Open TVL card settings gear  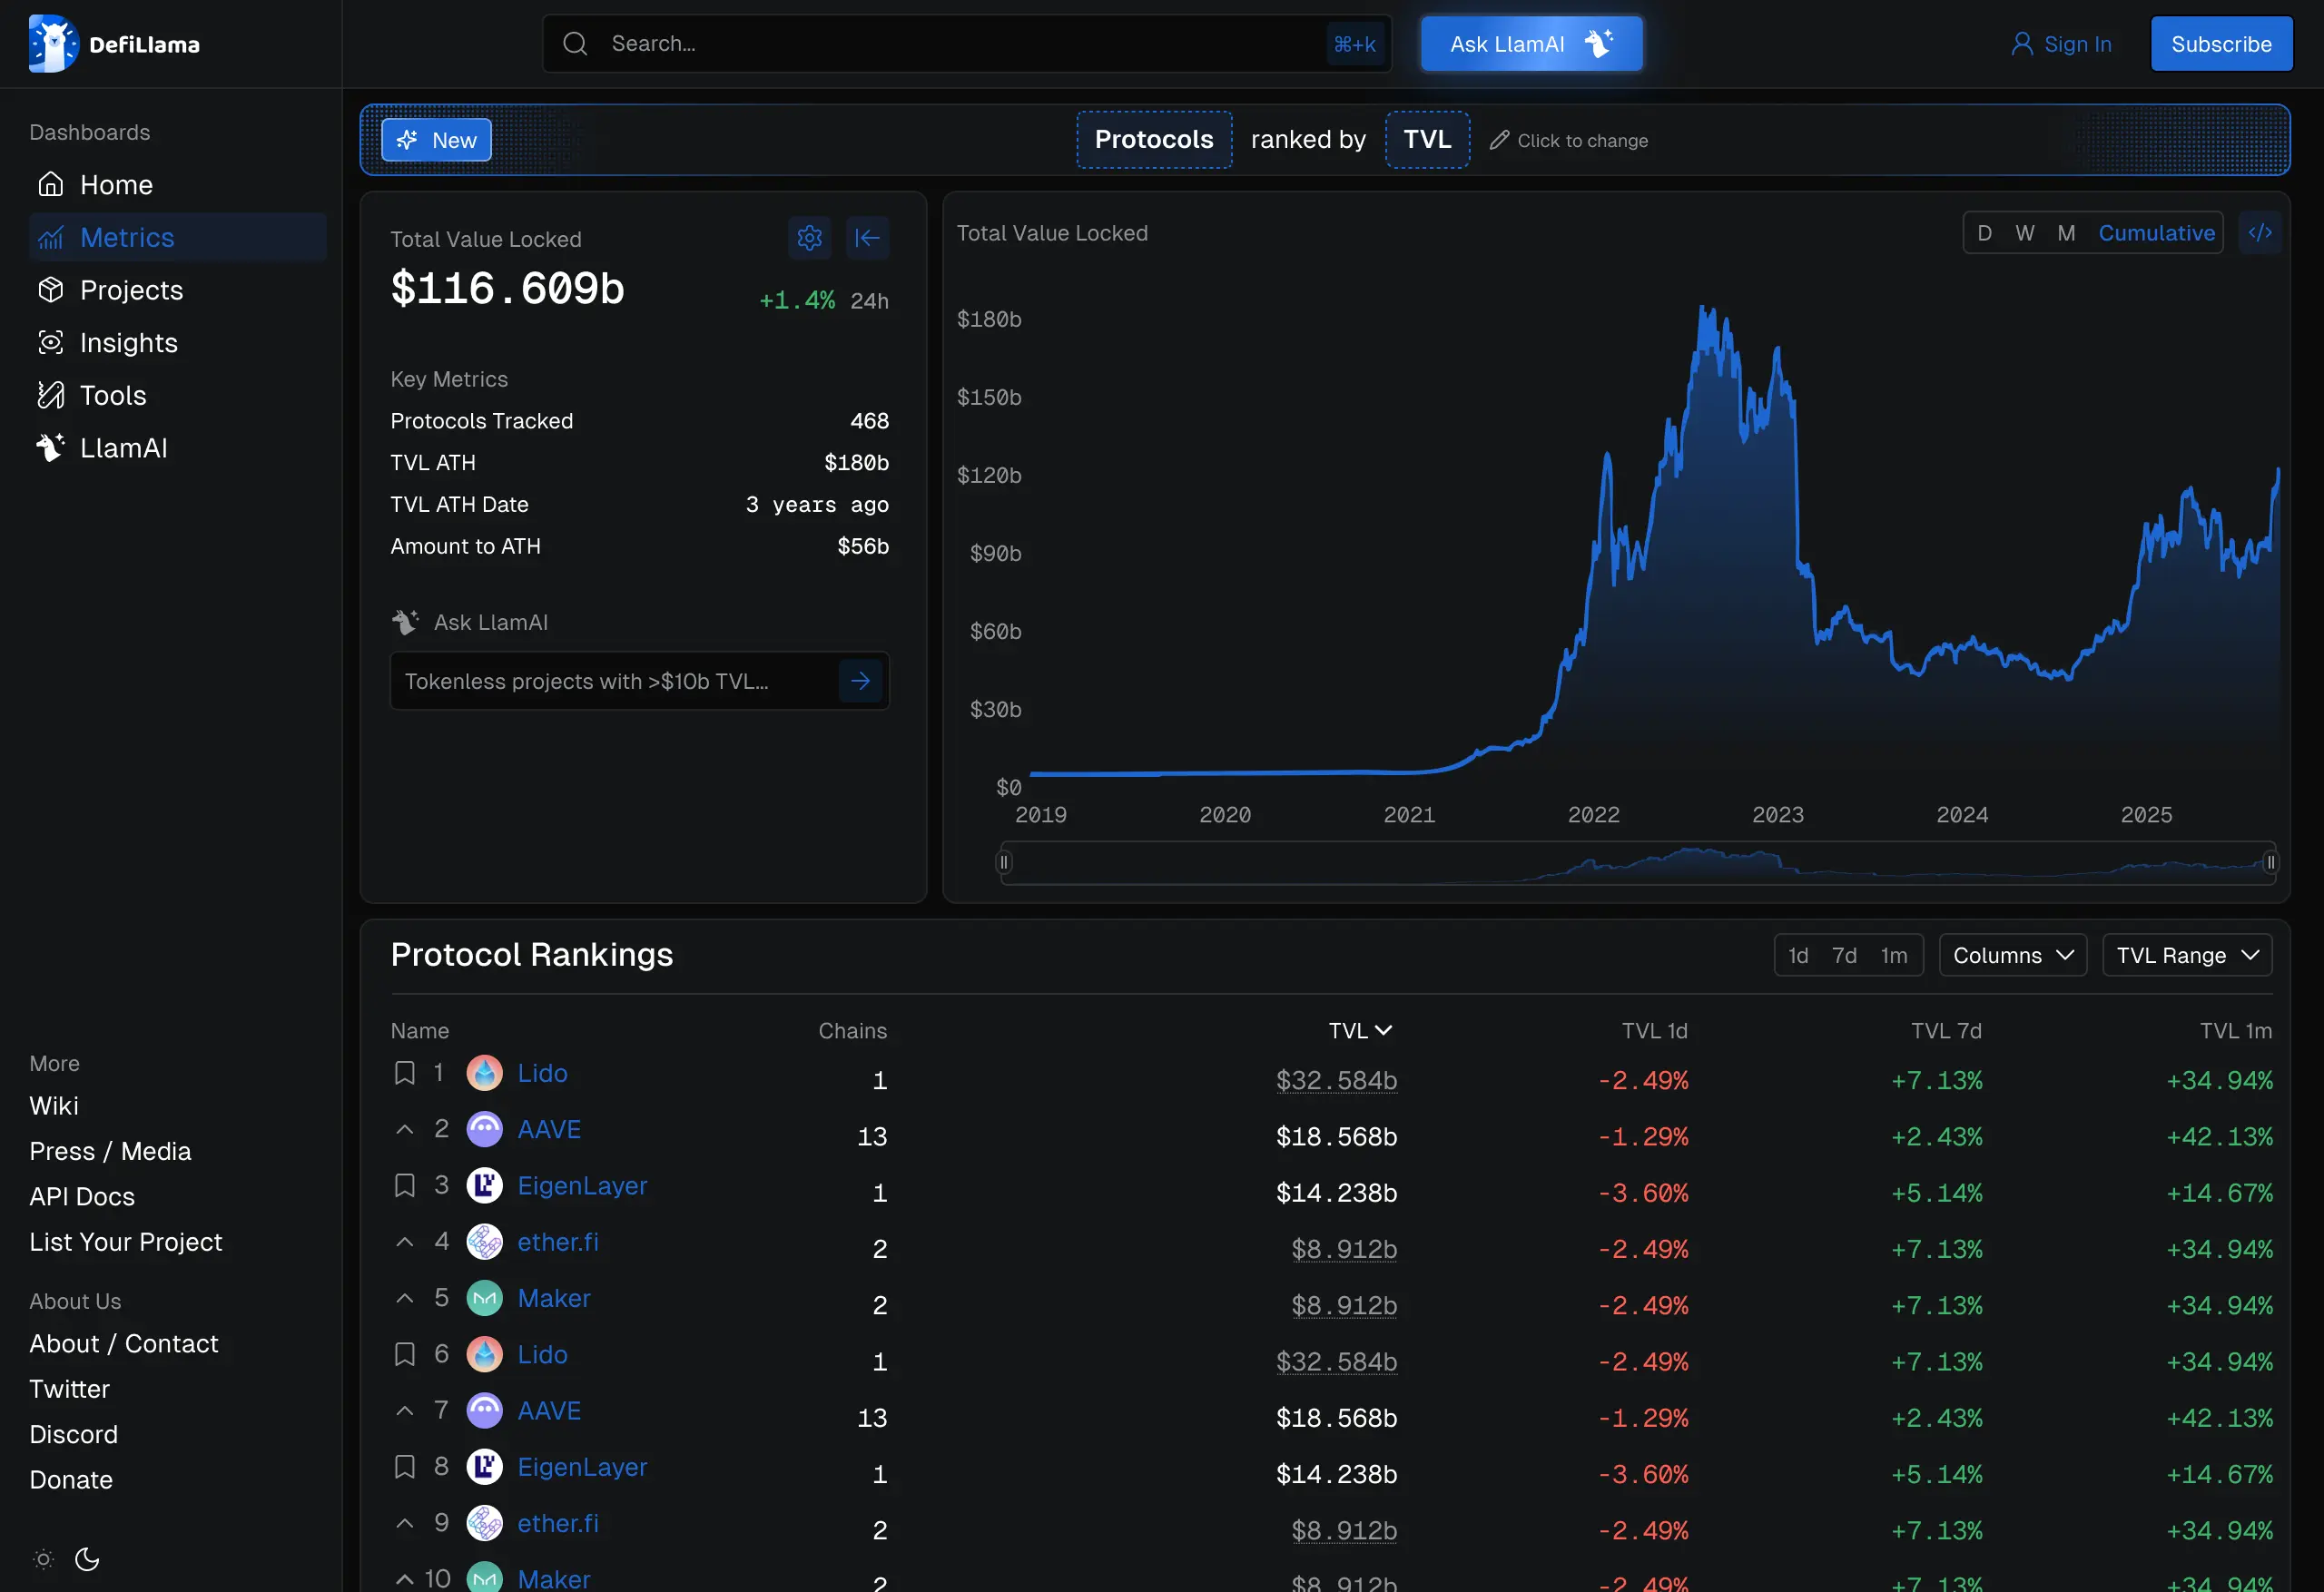[809, 238]
